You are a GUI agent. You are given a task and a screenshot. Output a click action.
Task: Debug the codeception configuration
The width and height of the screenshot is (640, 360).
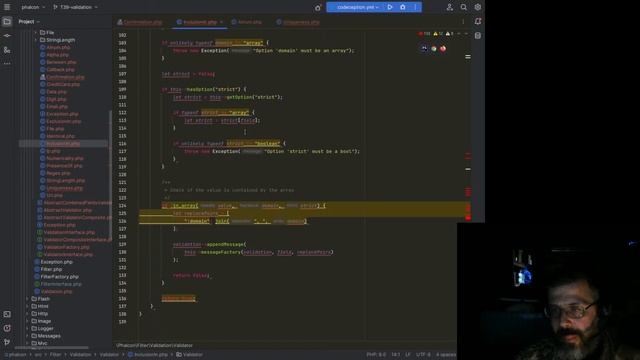(403, 7)
